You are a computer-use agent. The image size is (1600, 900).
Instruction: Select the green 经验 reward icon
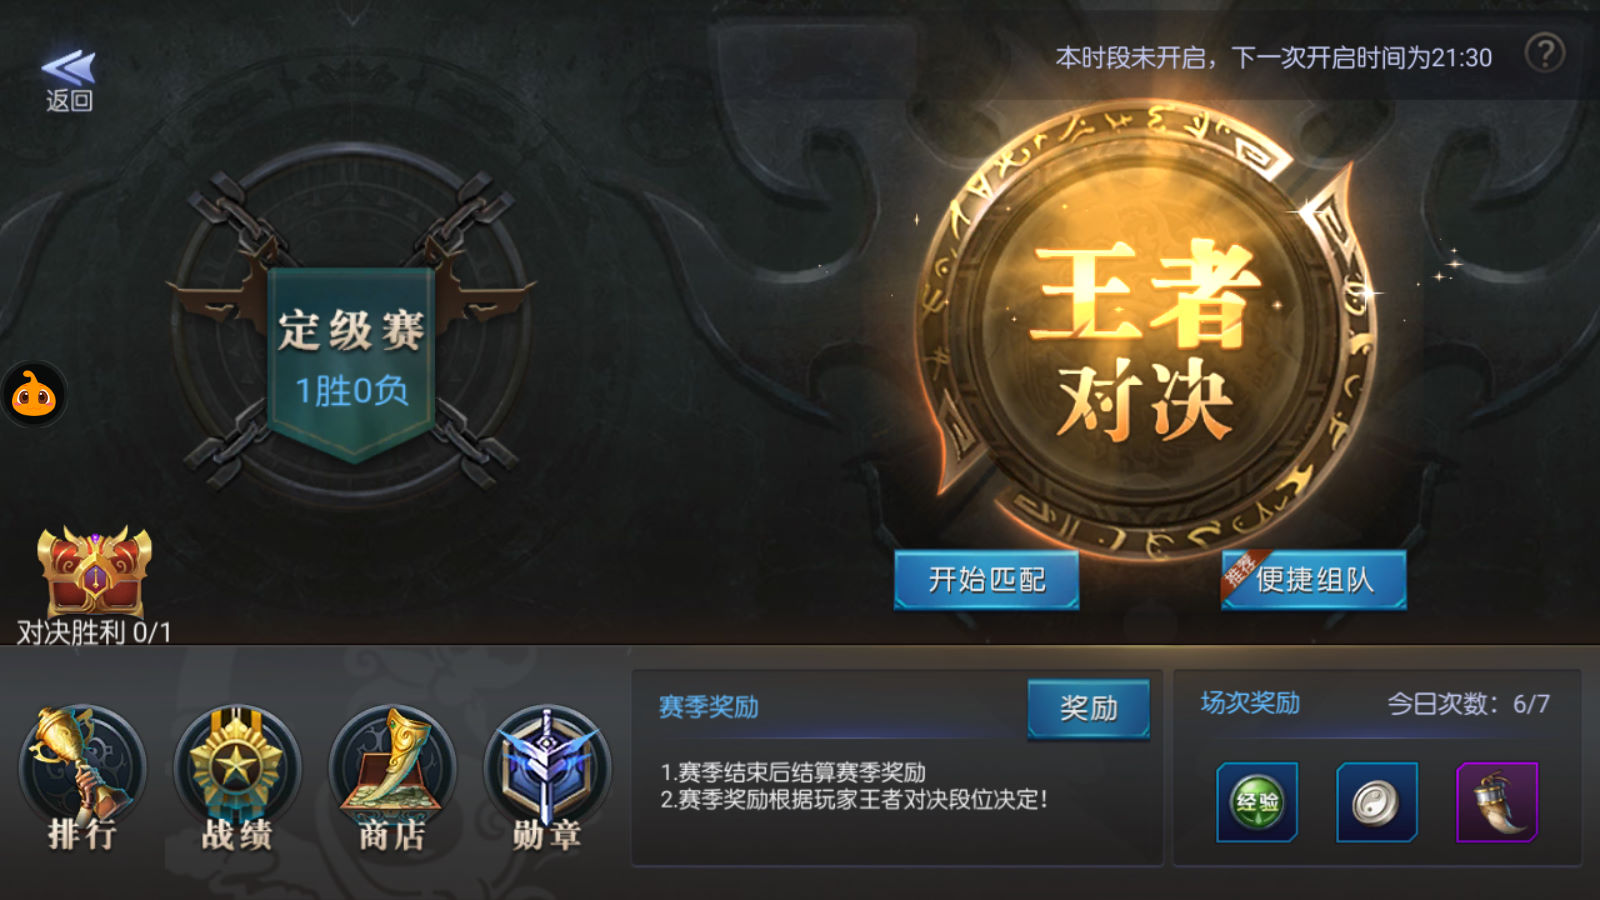point(1257,802)
